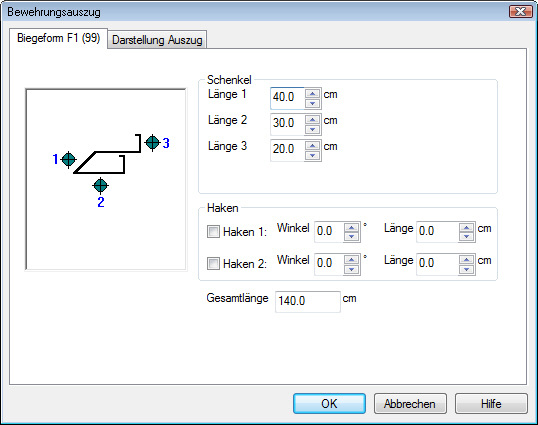Decrease Haken 2 Winkel with the down arrow
This screenshot has width=538, height=425.
click(x=351, y=269)
